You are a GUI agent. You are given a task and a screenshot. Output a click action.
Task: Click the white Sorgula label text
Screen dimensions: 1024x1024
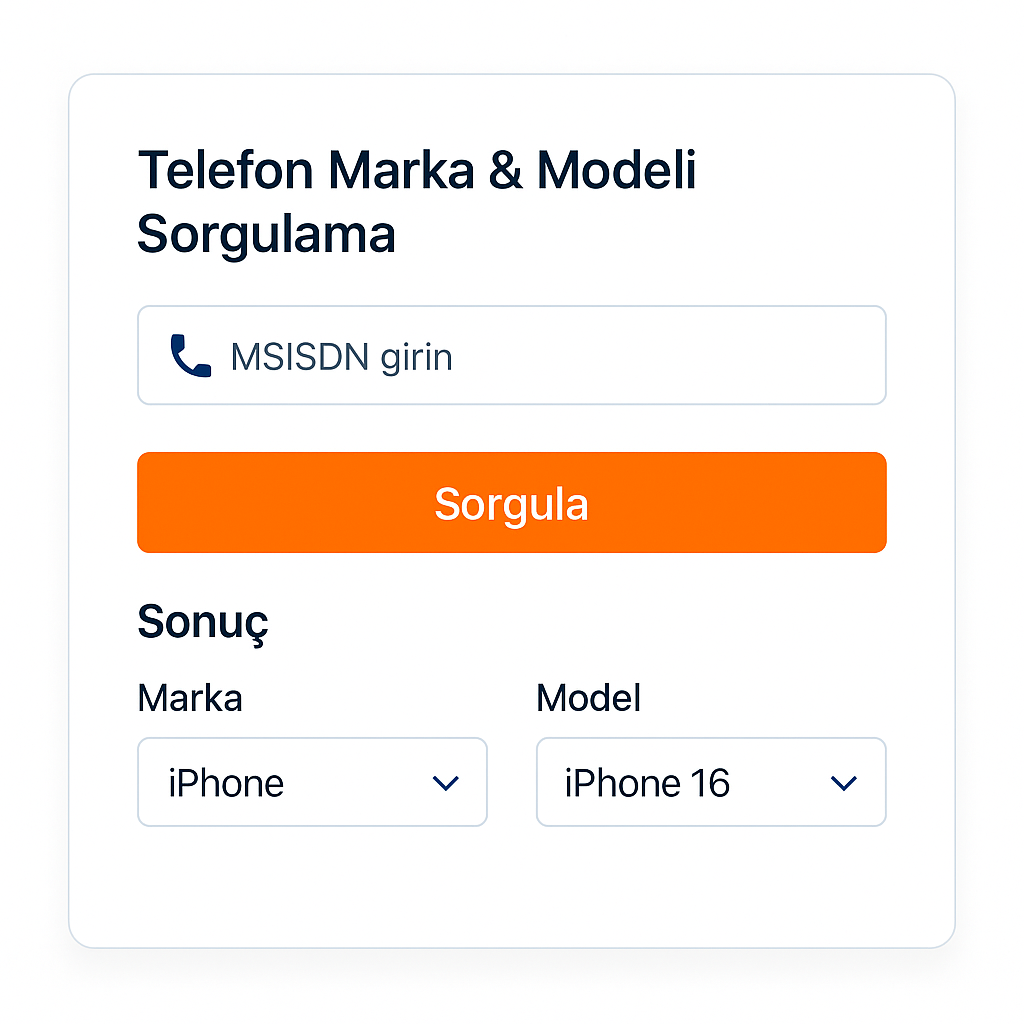point(511,504)
